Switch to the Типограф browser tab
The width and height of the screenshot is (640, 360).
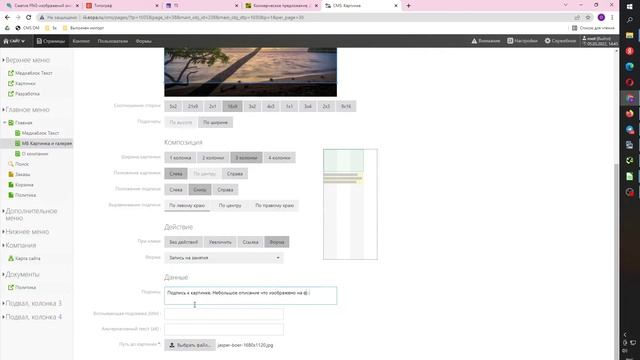point(122,6)
